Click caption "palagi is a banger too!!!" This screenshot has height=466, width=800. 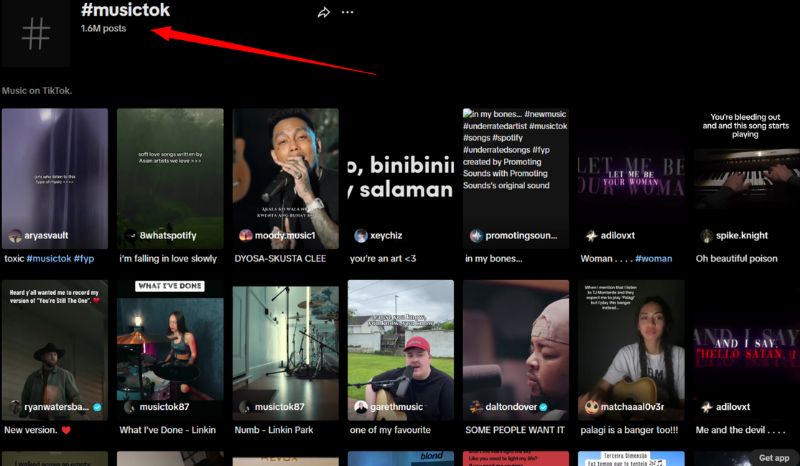click(x=629, y=430)
